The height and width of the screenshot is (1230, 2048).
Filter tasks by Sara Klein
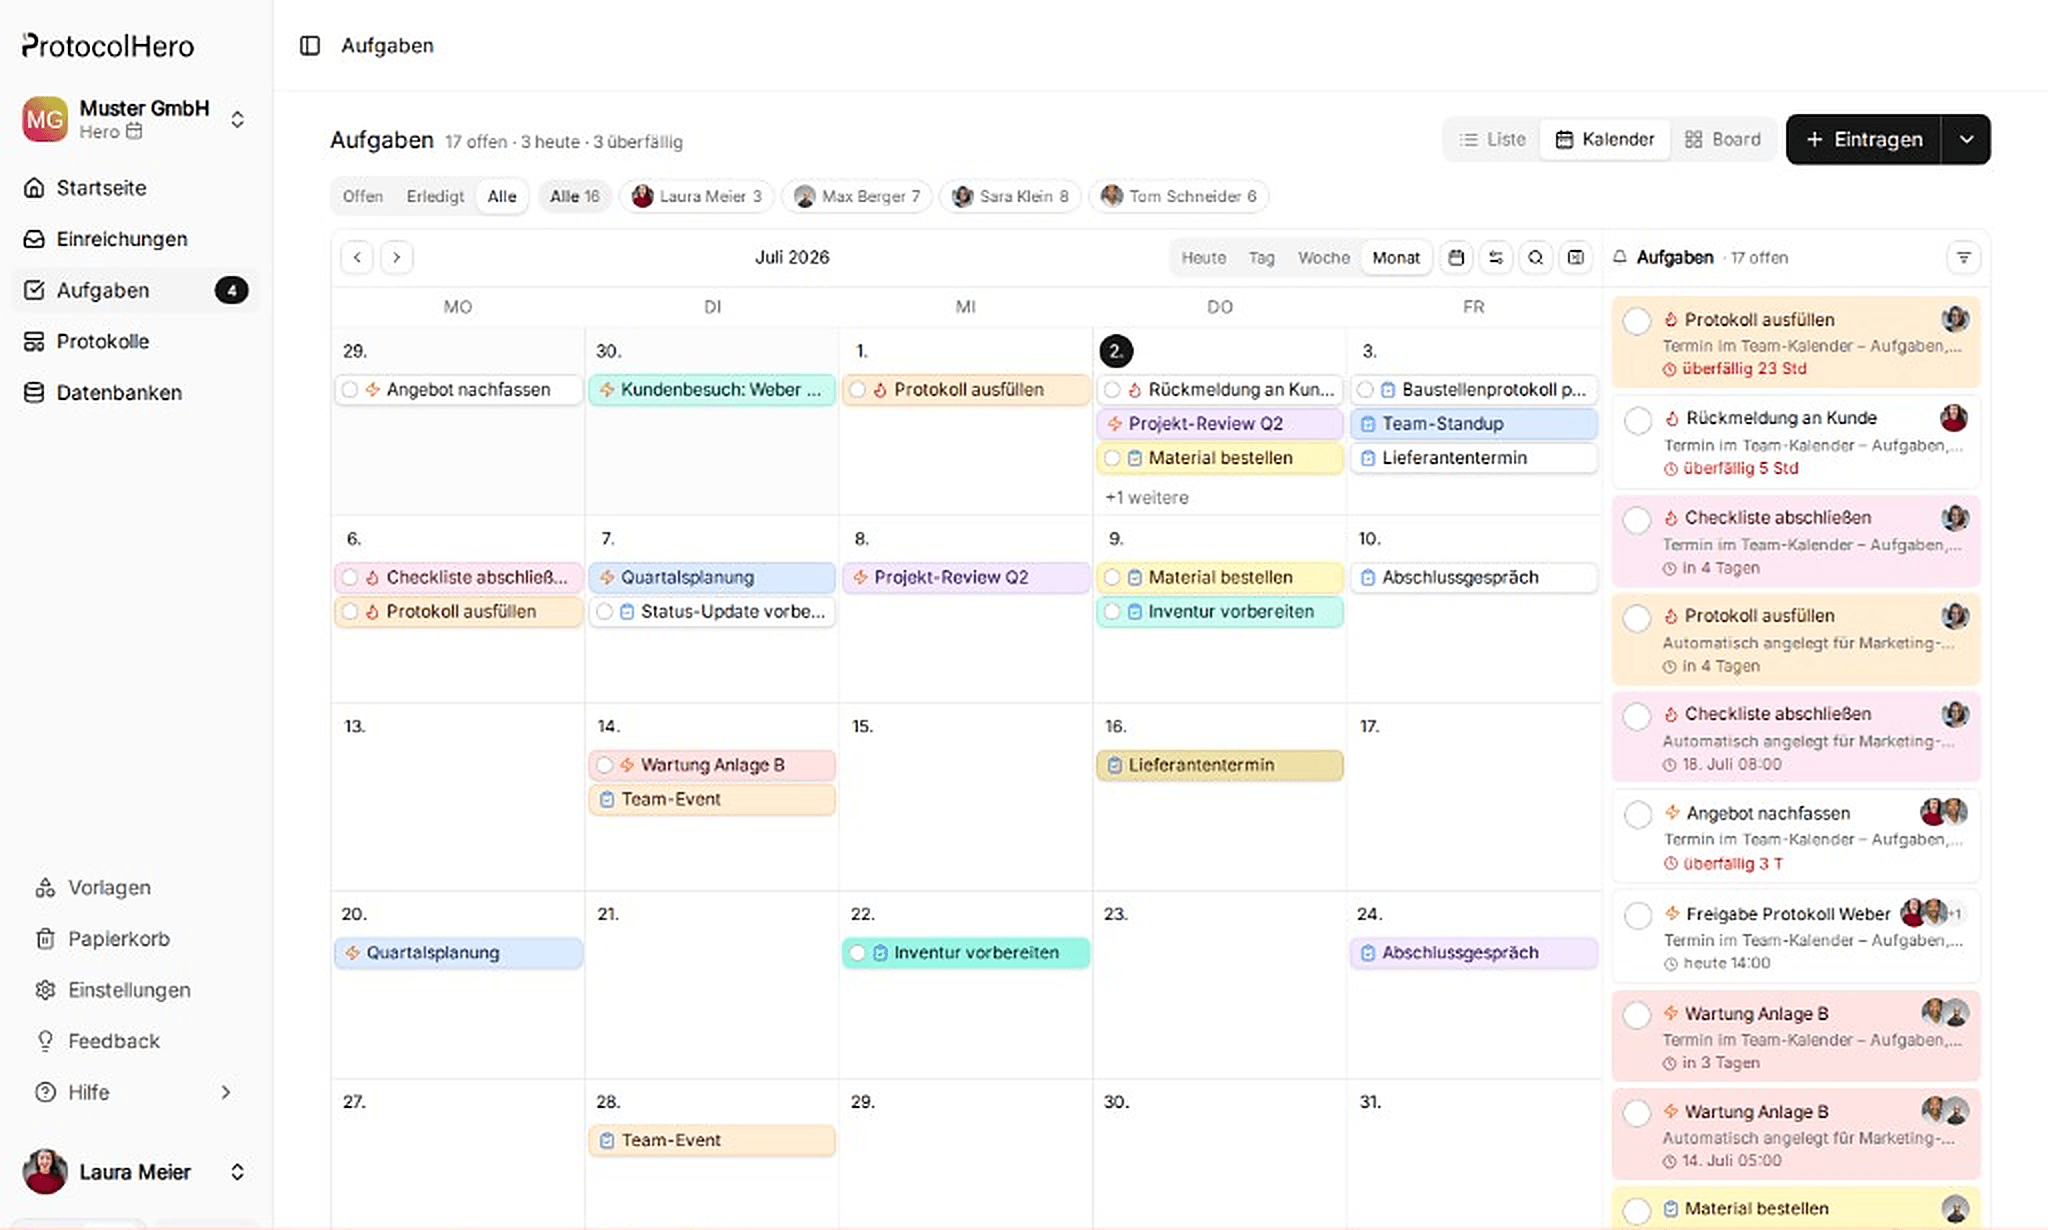click(x=1011, y=196)
